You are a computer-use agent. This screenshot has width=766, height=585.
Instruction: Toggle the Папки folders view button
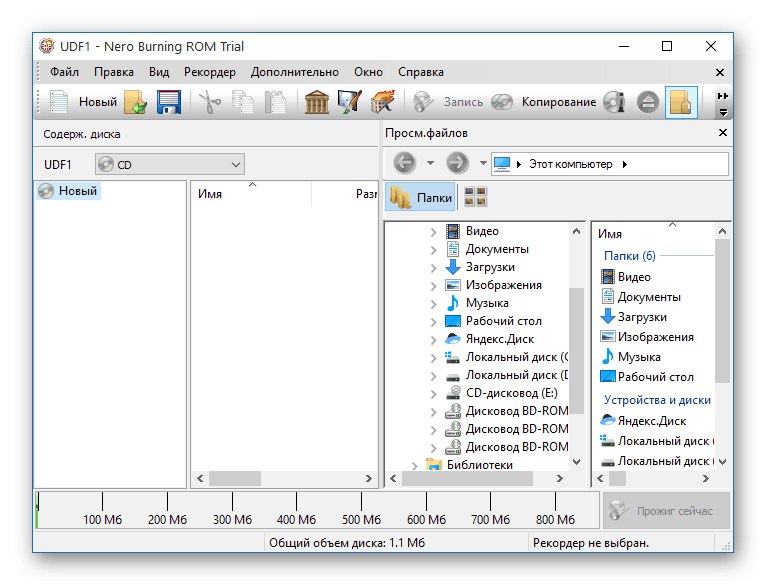tap(421, 198)
